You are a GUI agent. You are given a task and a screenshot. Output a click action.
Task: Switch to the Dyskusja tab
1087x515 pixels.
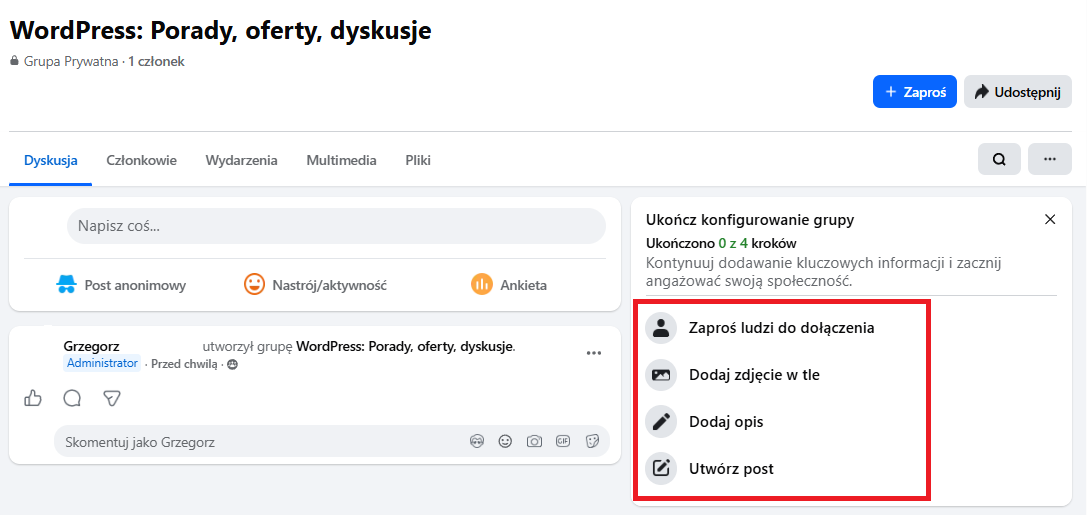click(51, 161)
